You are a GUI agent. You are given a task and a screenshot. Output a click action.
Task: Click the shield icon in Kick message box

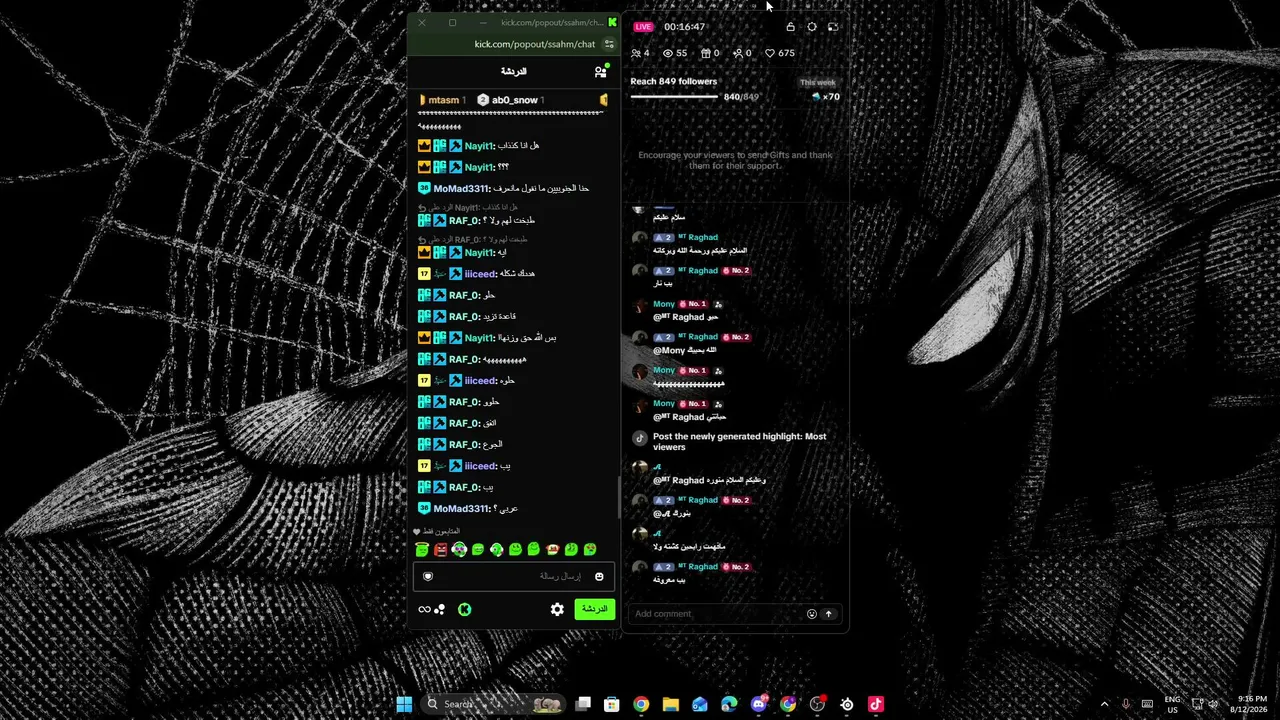click(x=428, y=576)
